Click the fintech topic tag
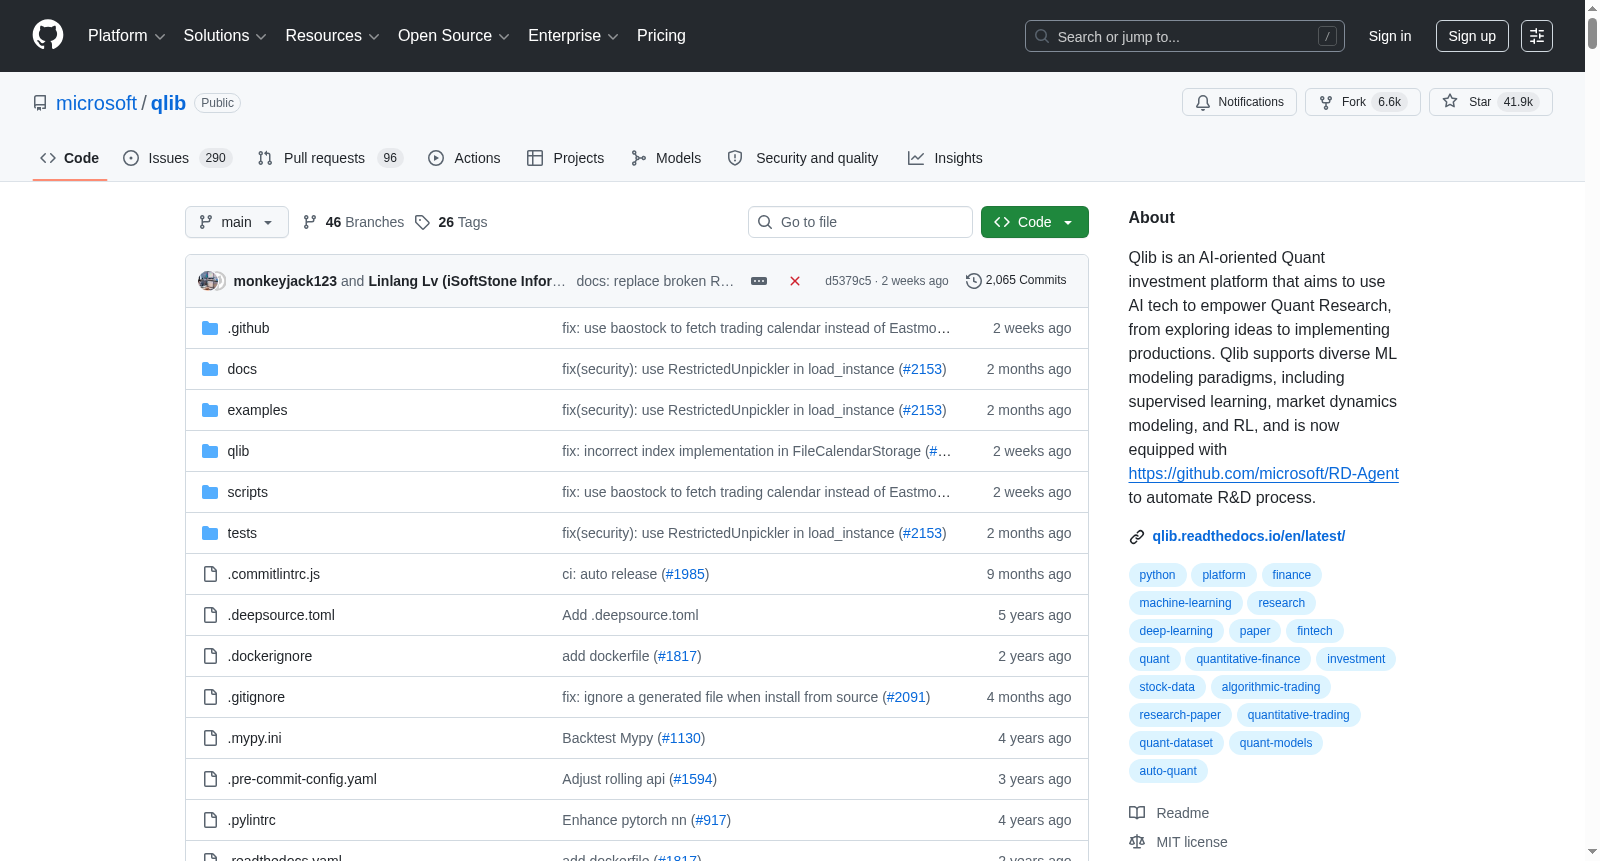1600x861 pixels. tap(1314, 631)
